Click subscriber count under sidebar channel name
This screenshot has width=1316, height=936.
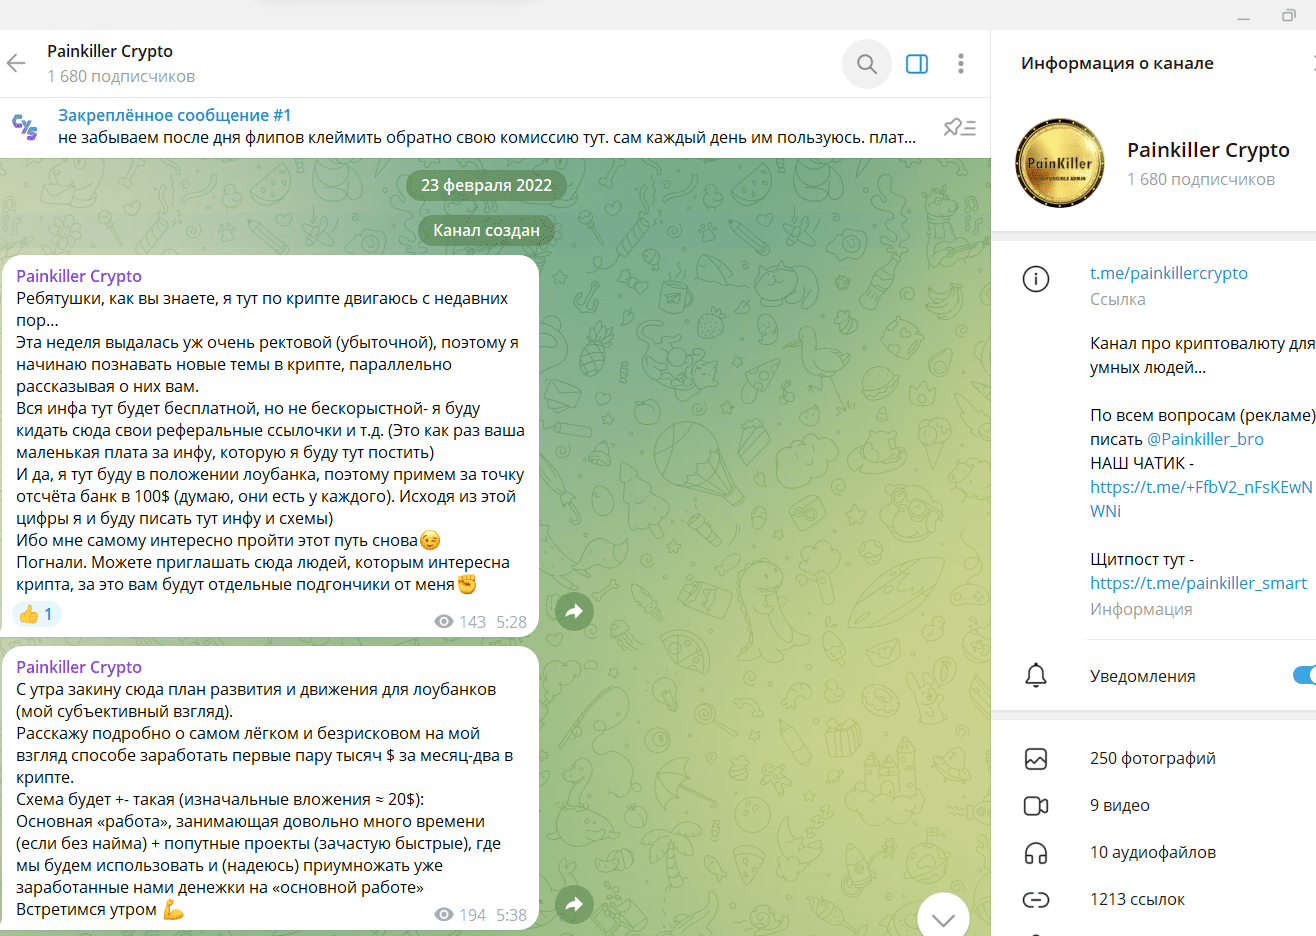point(1201,179)
